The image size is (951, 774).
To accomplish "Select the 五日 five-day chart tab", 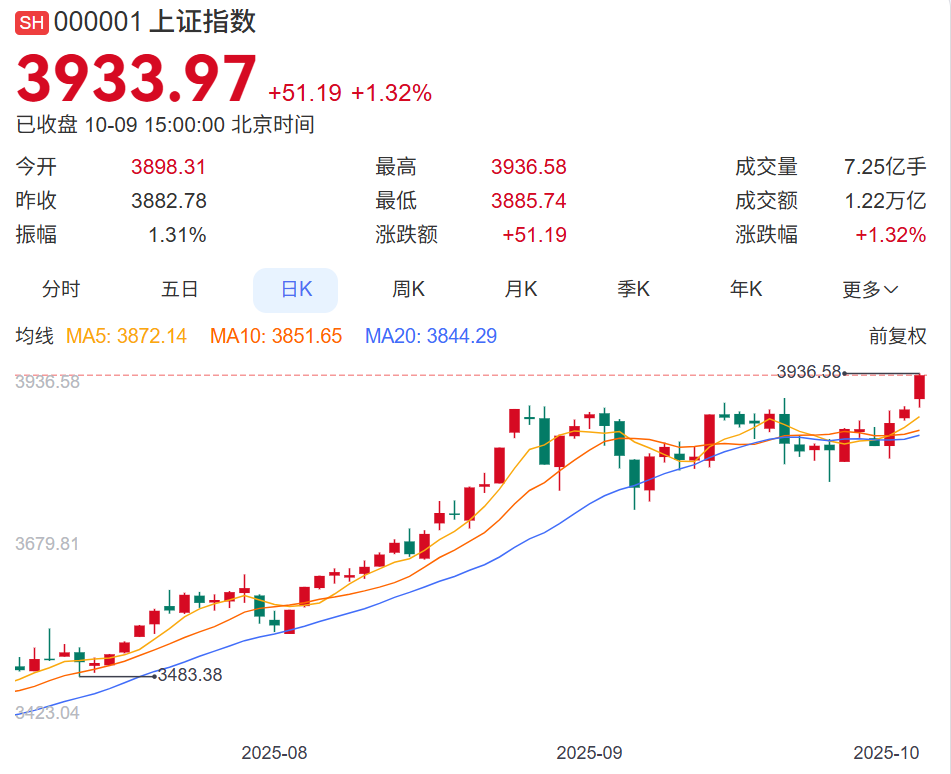I will click(180, 290).
